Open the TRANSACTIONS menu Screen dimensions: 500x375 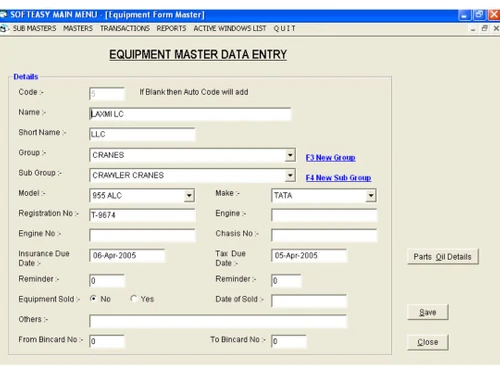(x=125, y=29)
